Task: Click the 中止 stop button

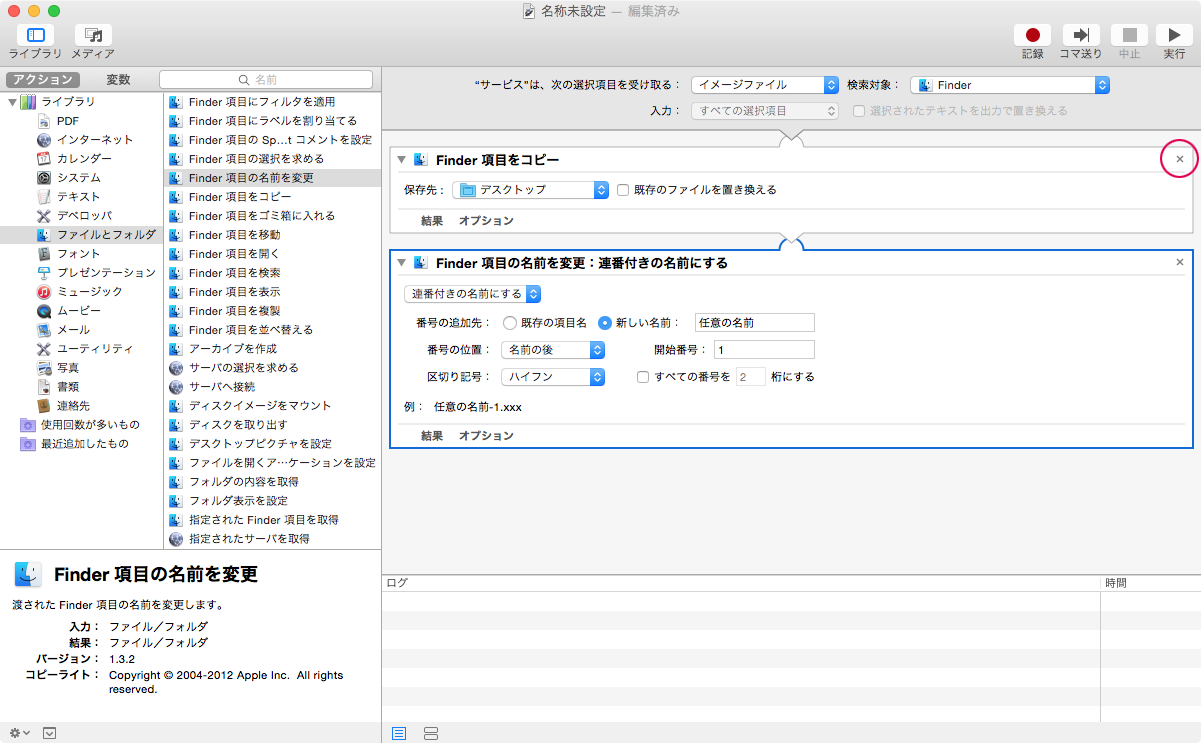Action: click(1129, 35)
